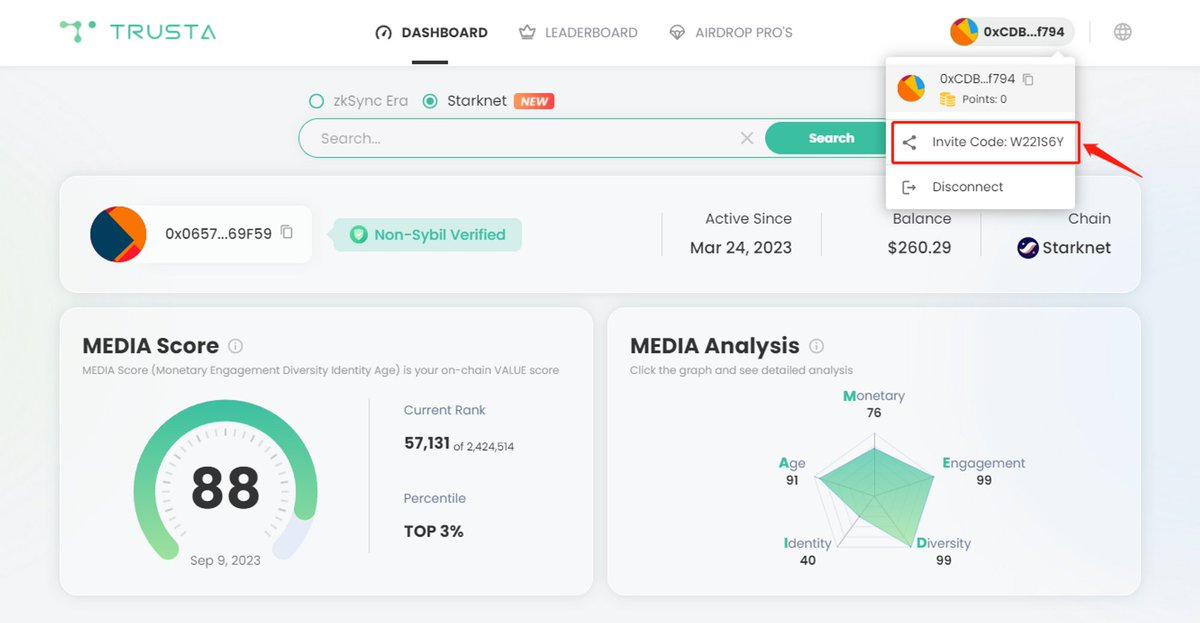Click the green Search button

click(x=831, y=138)
